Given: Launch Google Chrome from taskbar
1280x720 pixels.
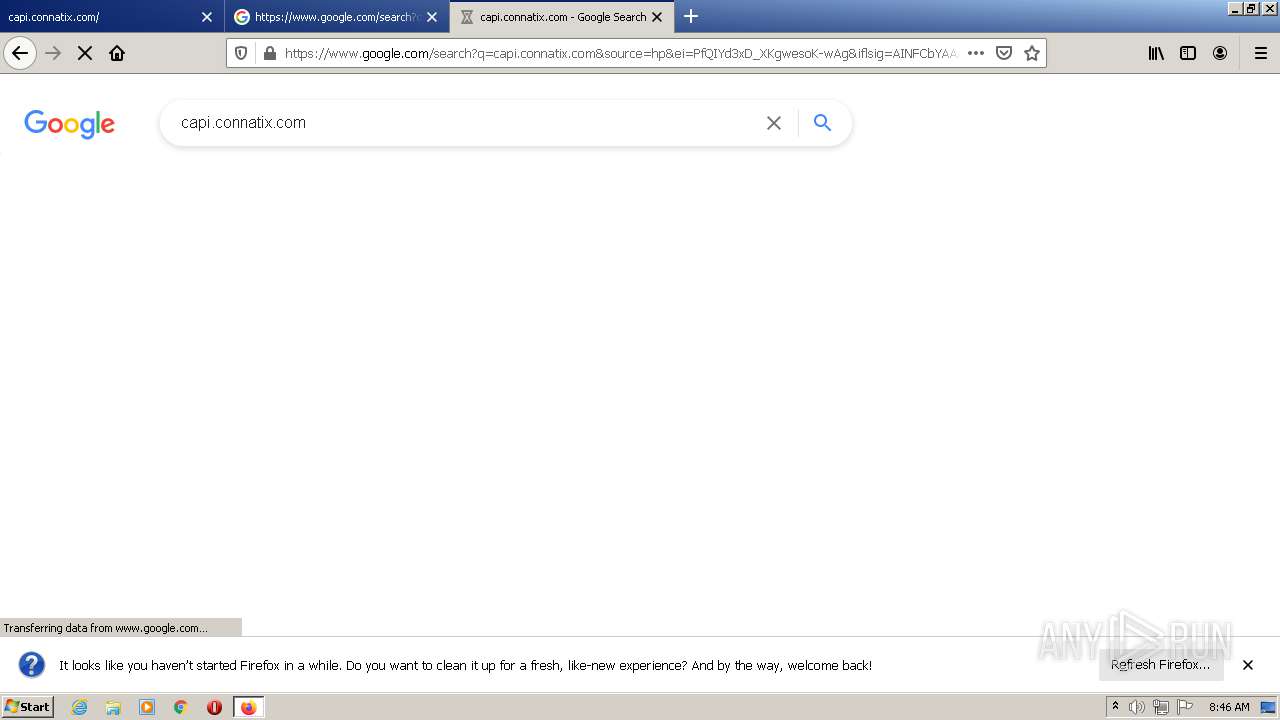Looking at the screenshot, I should coord(181,707).
